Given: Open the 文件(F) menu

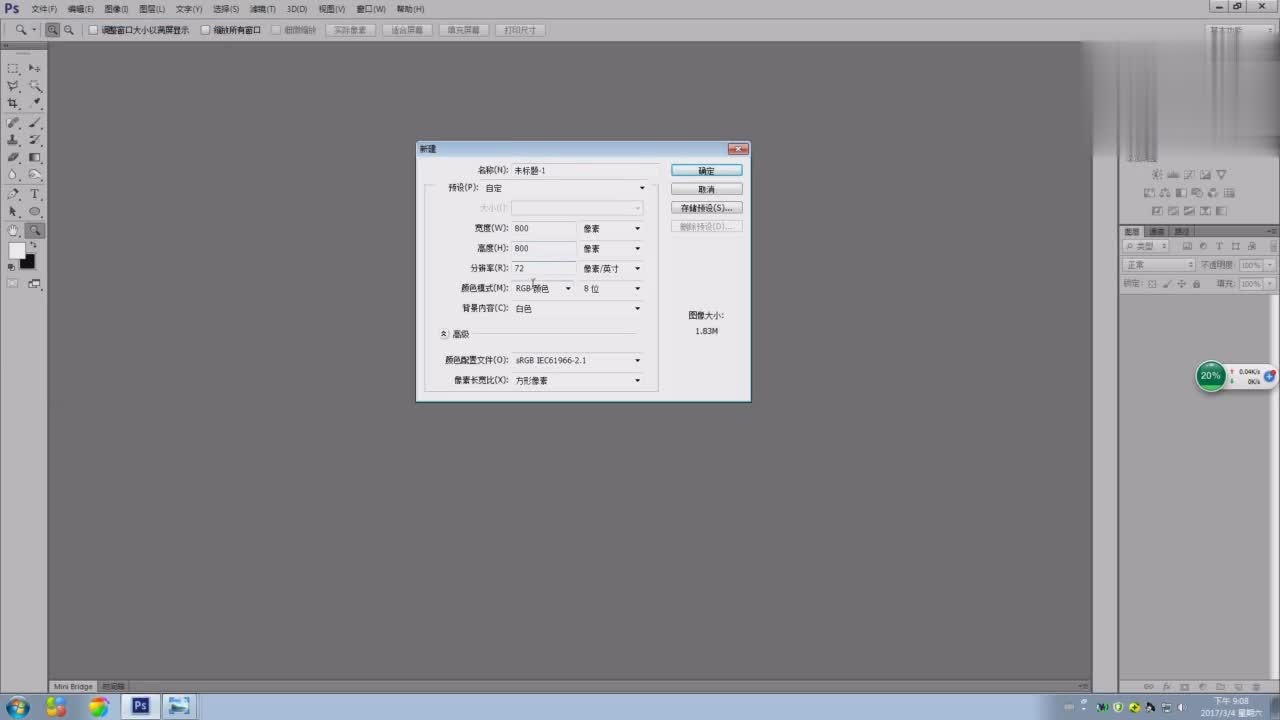Looking at the screenshot, I should tap(44, 9).
